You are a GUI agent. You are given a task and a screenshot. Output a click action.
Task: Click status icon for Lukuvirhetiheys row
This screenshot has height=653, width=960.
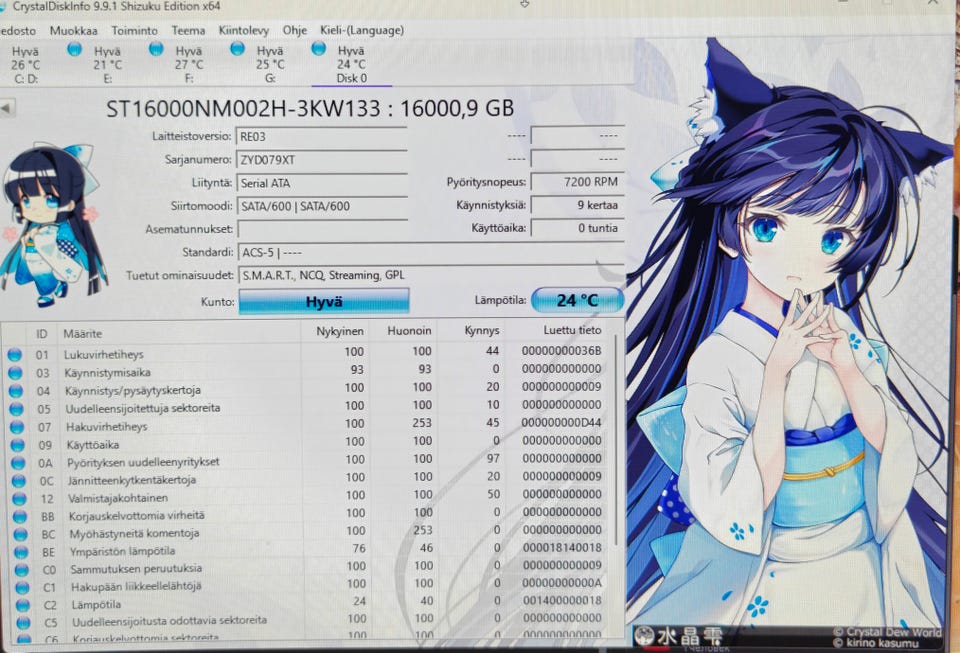pos(15,354)
